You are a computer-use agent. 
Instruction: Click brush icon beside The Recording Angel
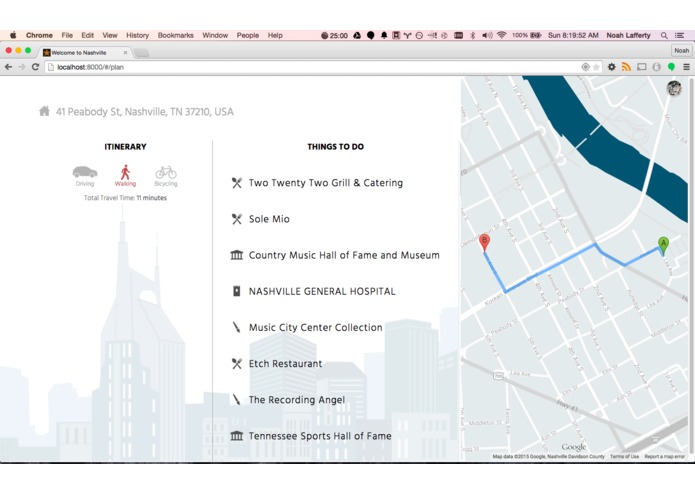point(237,400)
